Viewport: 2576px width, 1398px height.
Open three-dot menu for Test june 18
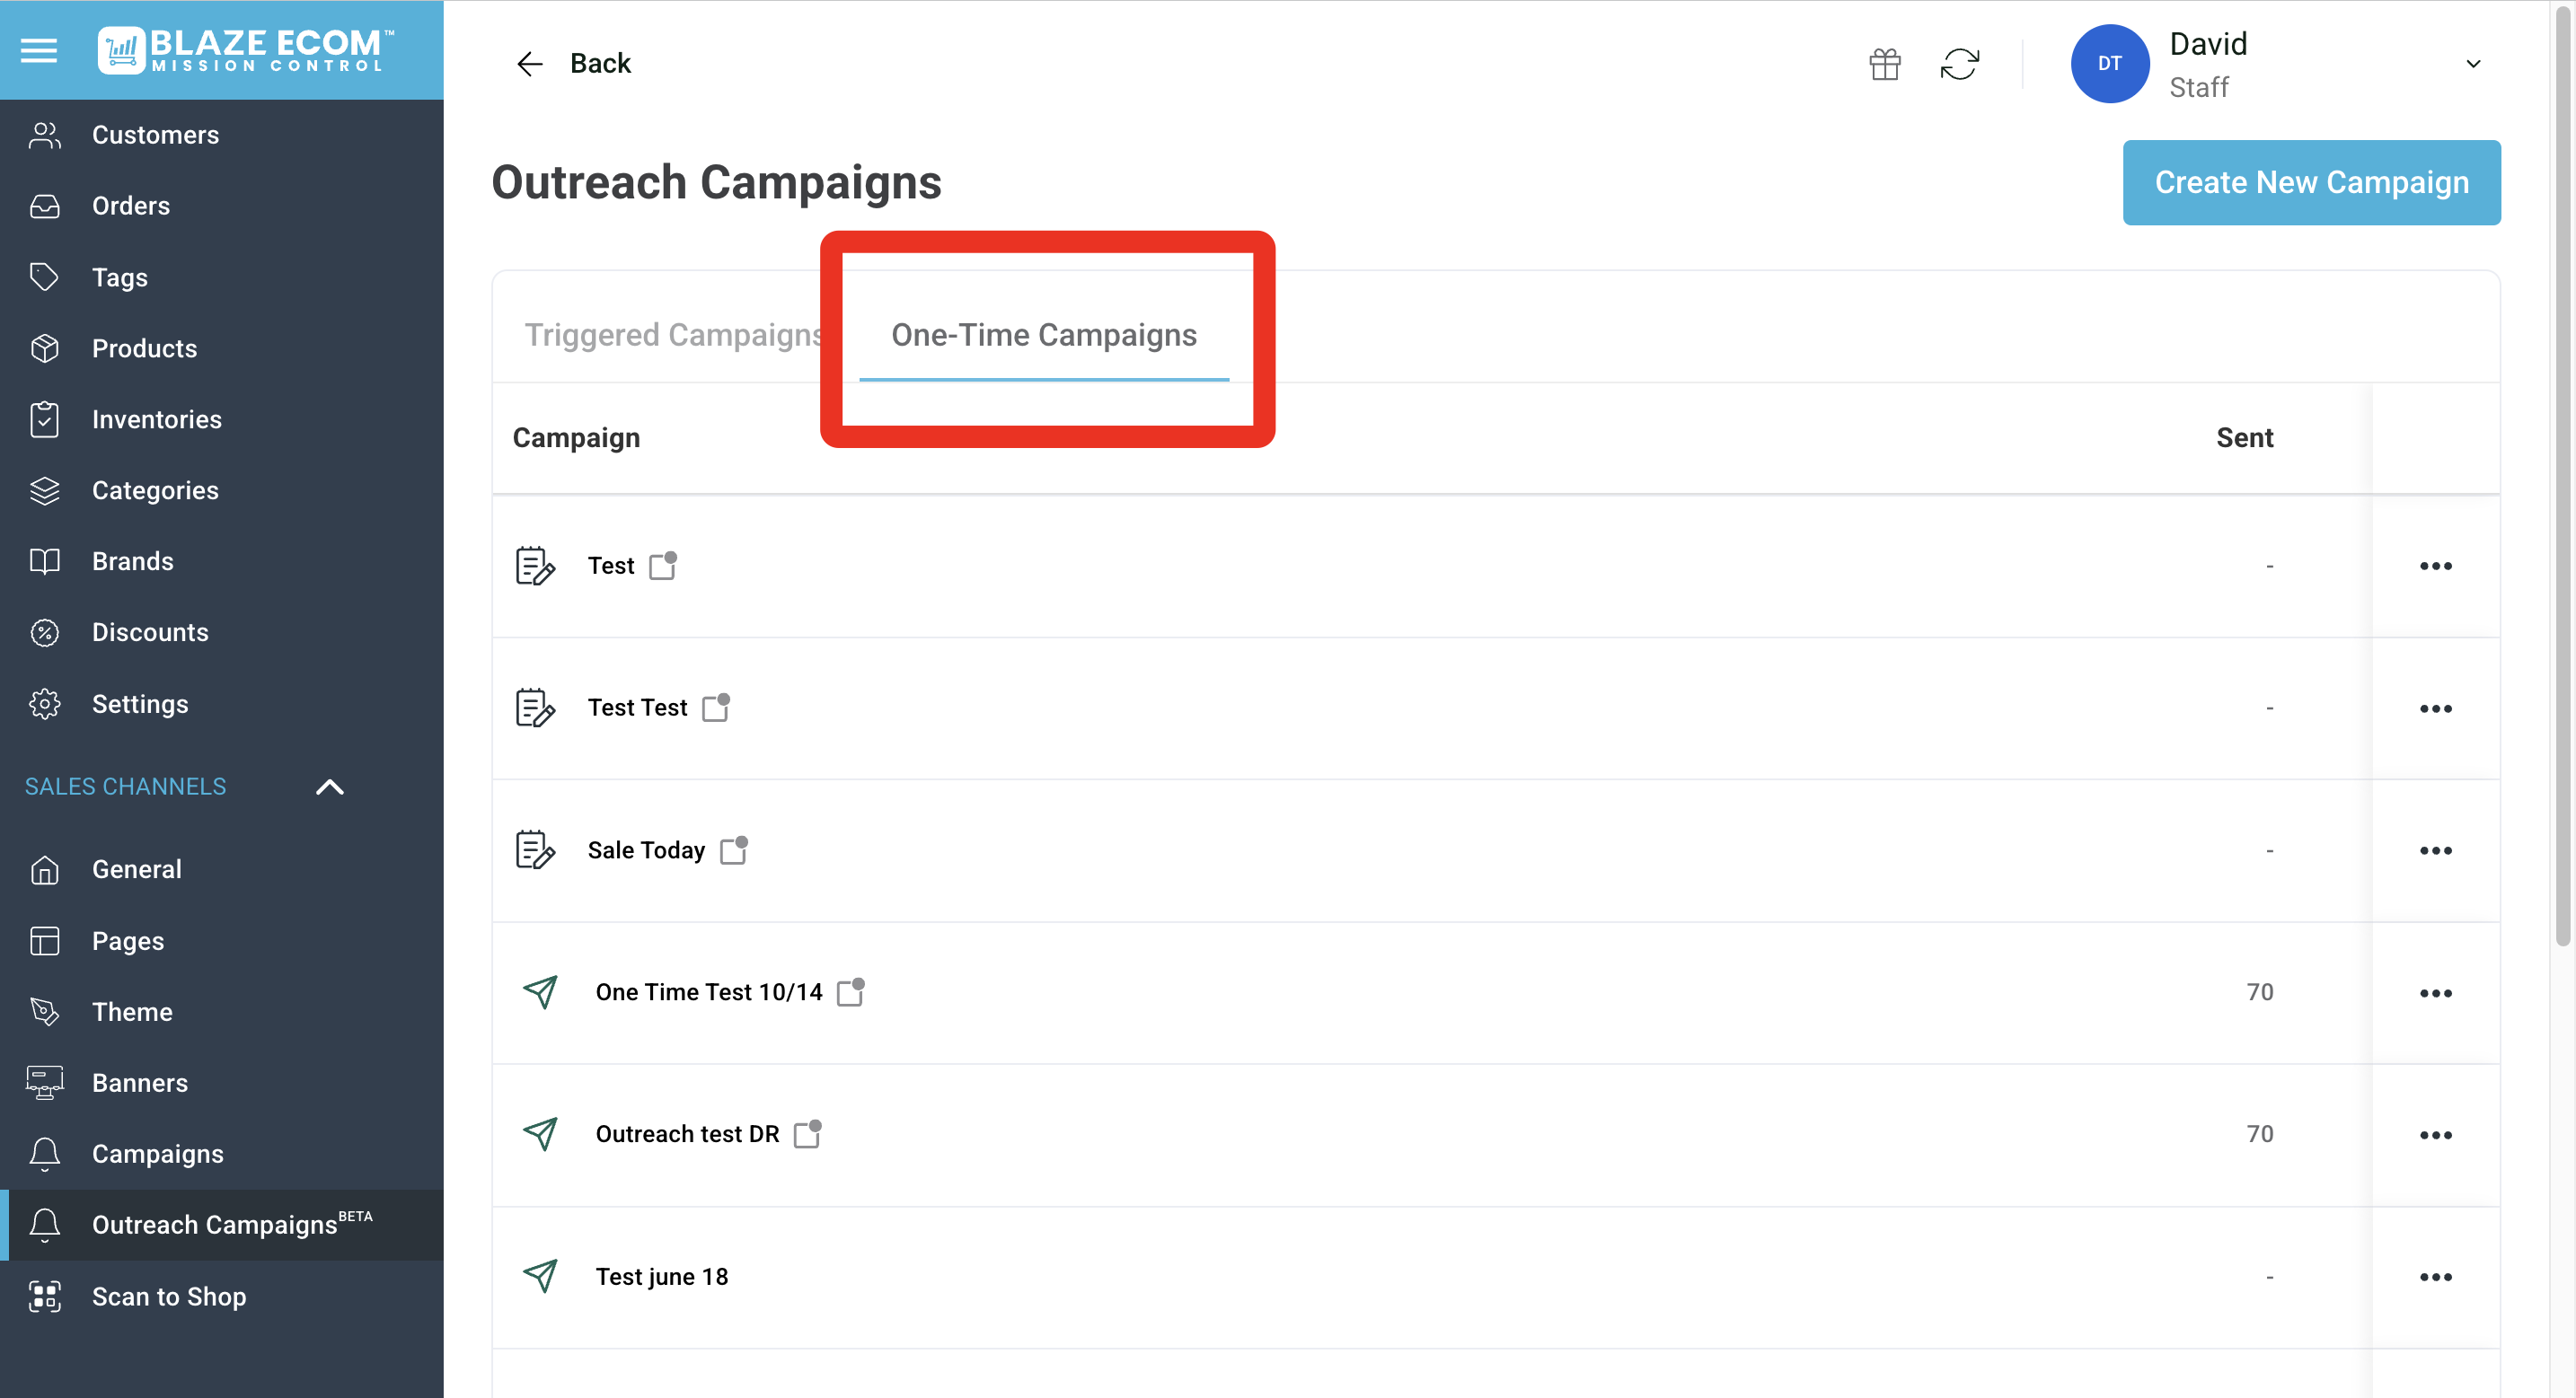(2435, 1277)
